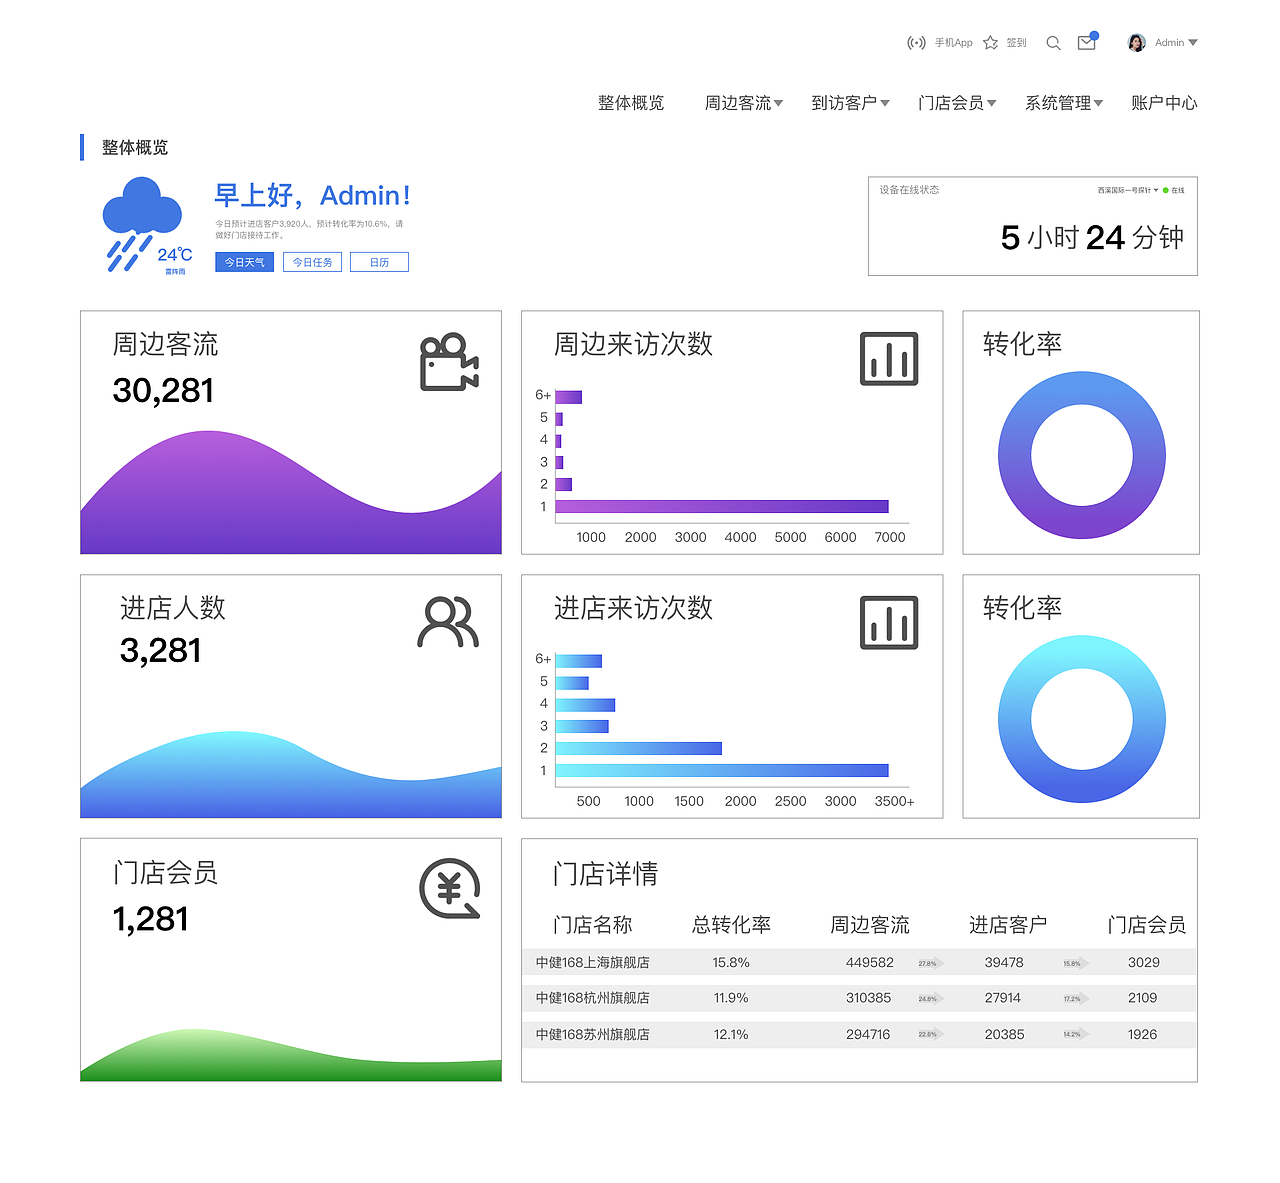Image resolution: width=1280 pixels, height=1183 pixels.
Task: Select the 中健168上海旗舰店 table row
Action: pos(858,962)
